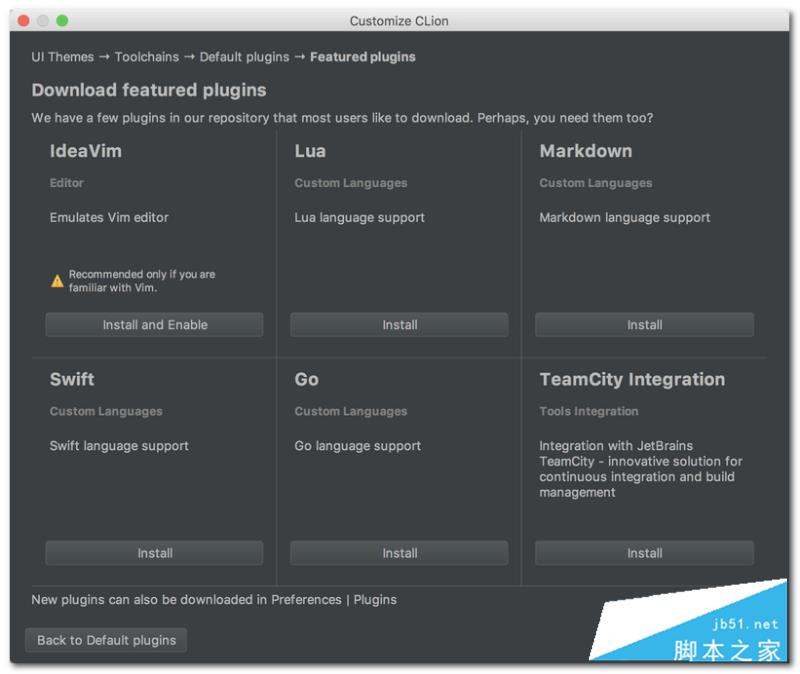This screenshot has width=800, height=674.
Task: Click the IdeaVim plugin title
Action: coord(86,151)
